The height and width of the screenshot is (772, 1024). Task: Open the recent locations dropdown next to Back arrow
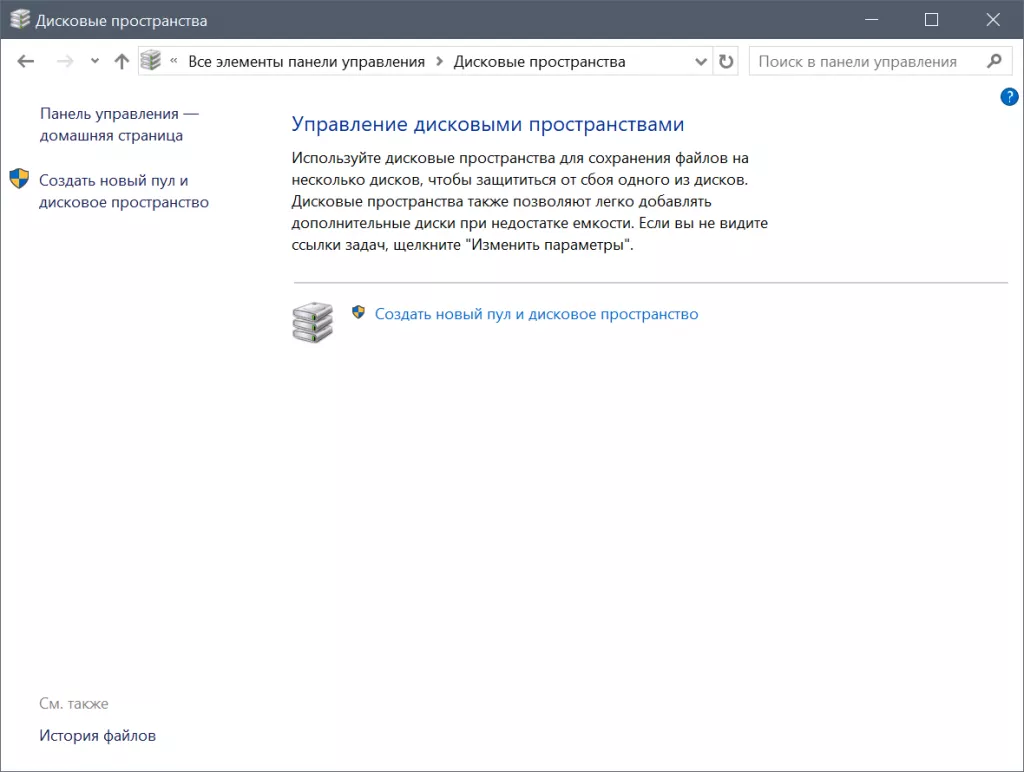[x=95, y=61]
